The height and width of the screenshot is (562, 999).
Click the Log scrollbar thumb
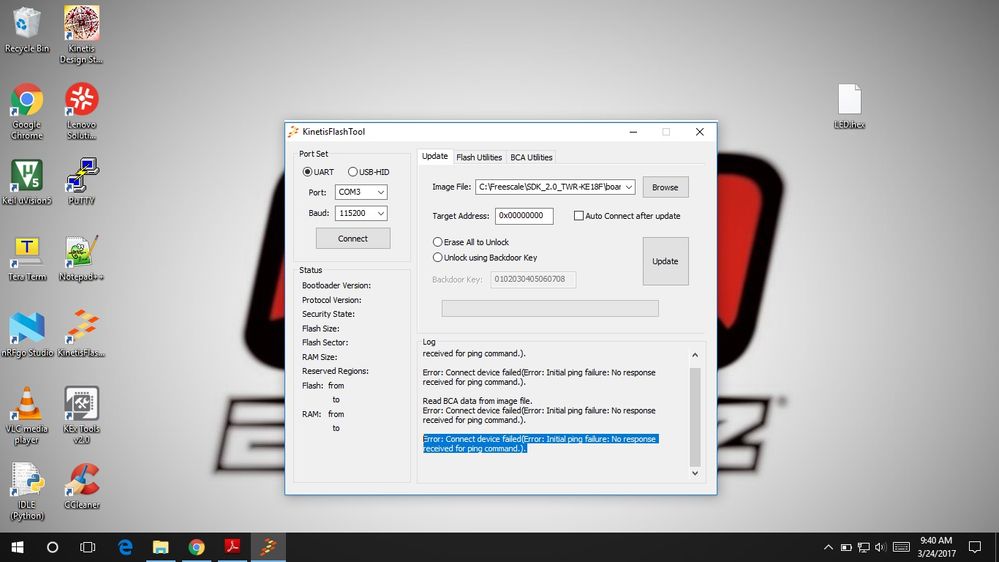click(x=695, y=417)
